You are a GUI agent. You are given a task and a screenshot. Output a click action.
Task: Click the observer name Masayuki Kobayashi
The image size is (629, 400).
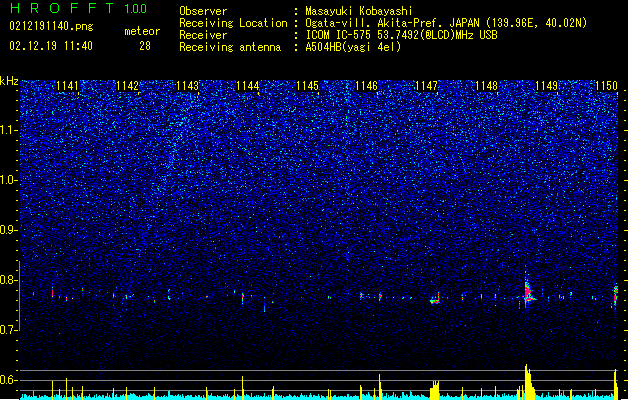(359, 11)
